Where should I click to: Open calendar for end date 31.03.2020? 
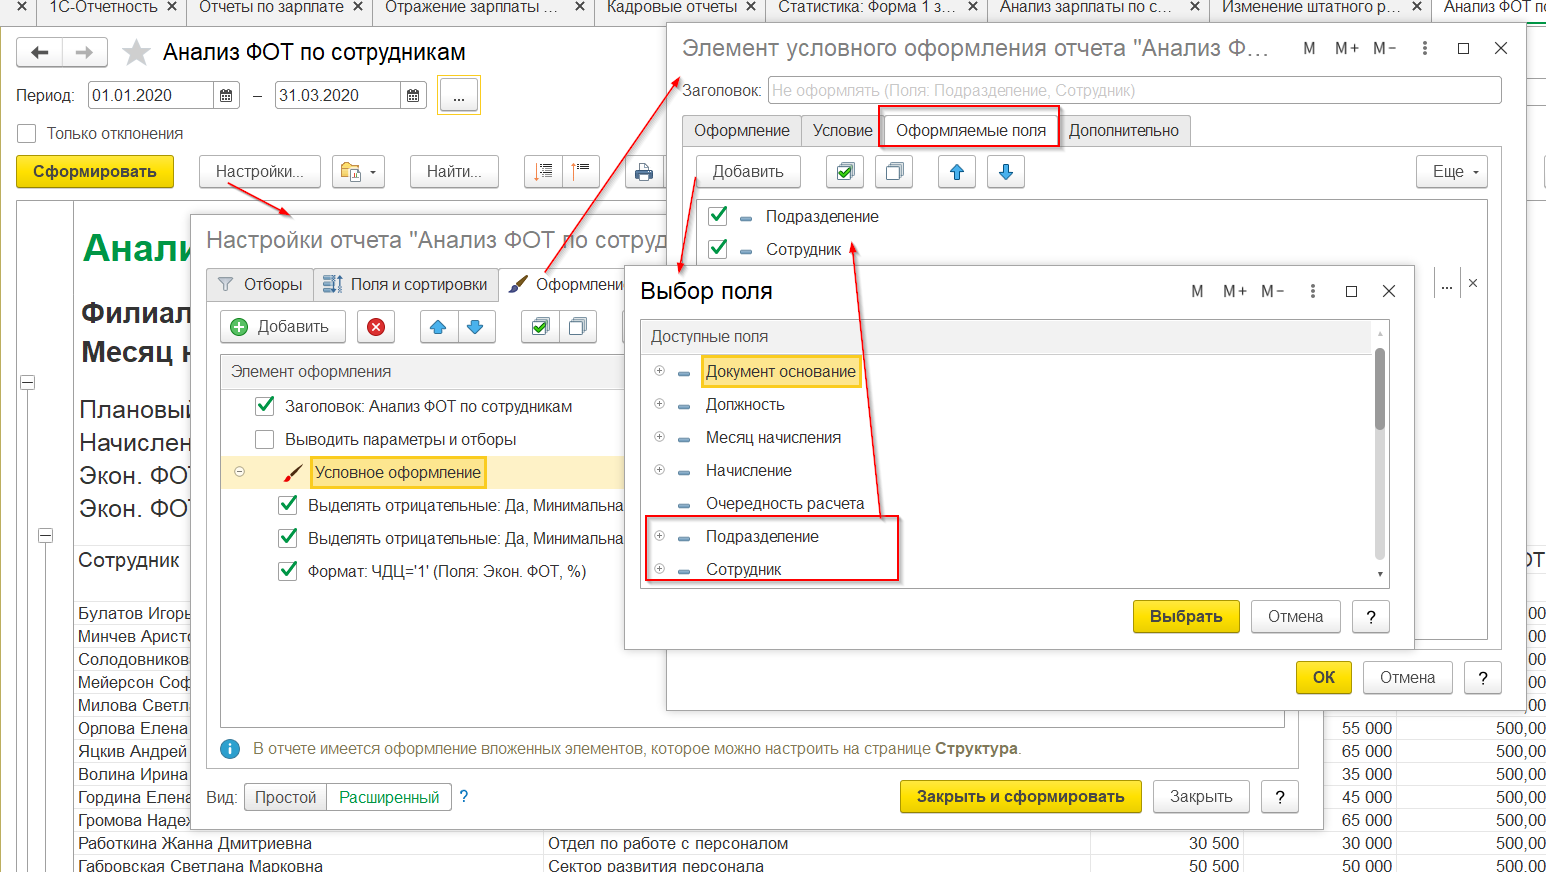coord(412,95)
